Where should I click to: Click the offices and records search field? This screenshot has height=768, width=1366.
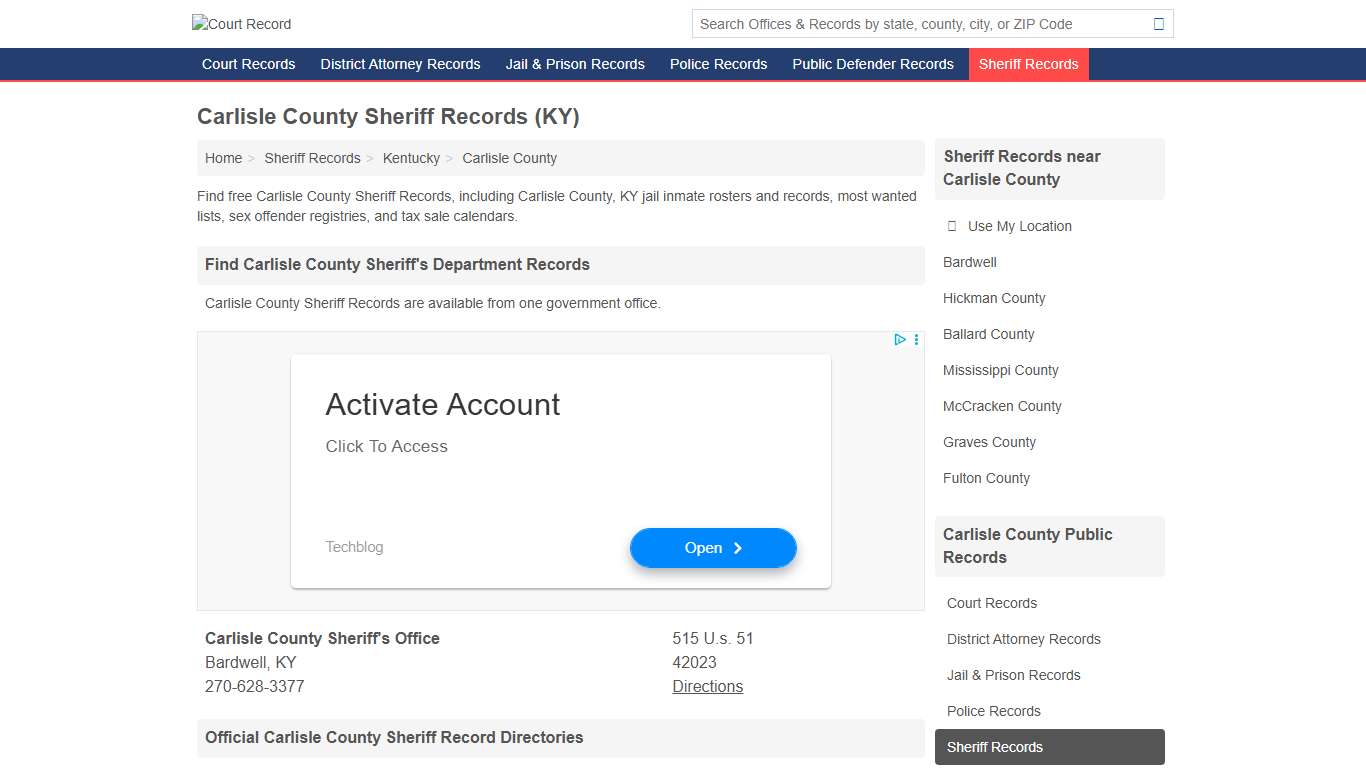click(x=900, y=23)
